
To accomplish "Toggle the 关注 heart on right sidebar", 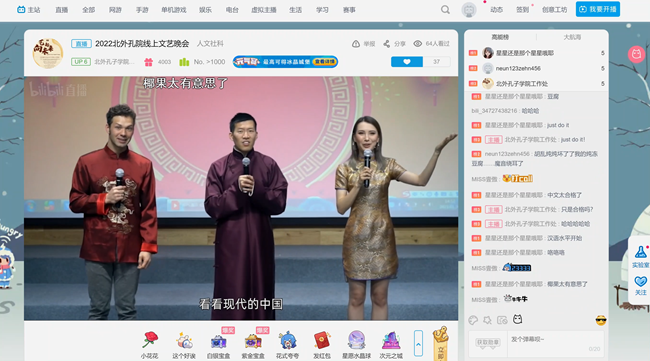I will pyautogui.click(x=640, y=281).
